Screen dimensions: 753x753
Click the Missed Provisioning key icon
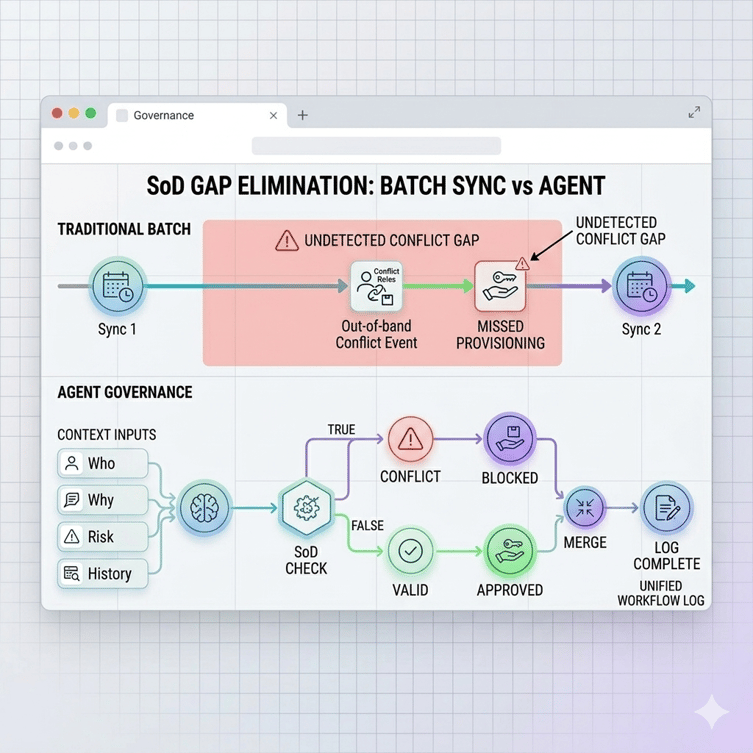pyautogui.click(x=500, y=287)
